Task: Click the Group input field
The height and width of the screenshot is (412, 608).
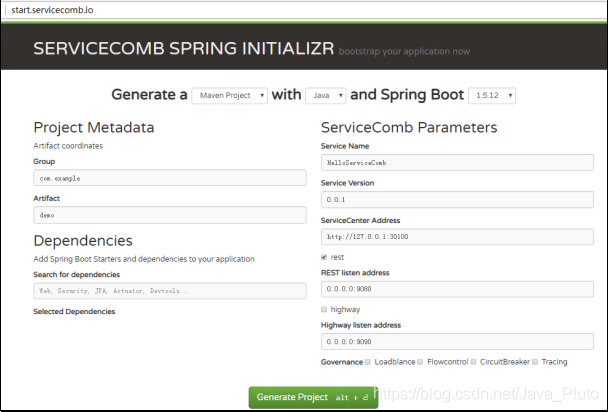Action: click(x=170, y=178)
